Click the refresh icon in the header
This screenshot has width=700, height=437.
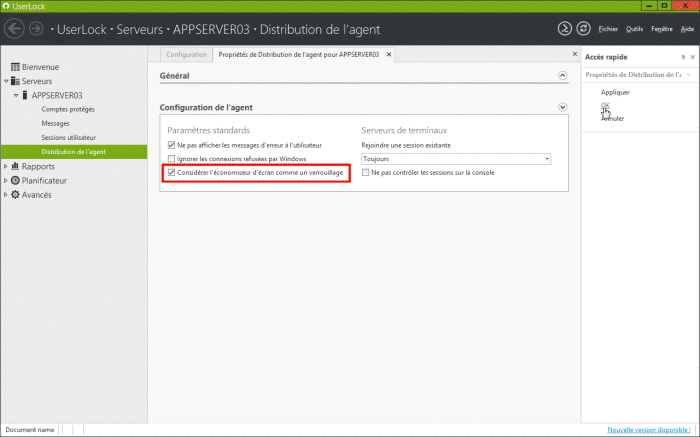coord(583,29)
